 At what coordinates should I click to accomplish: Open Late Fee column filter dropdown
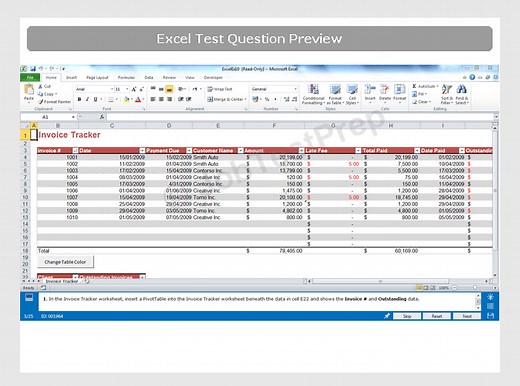tap(358, 150)
